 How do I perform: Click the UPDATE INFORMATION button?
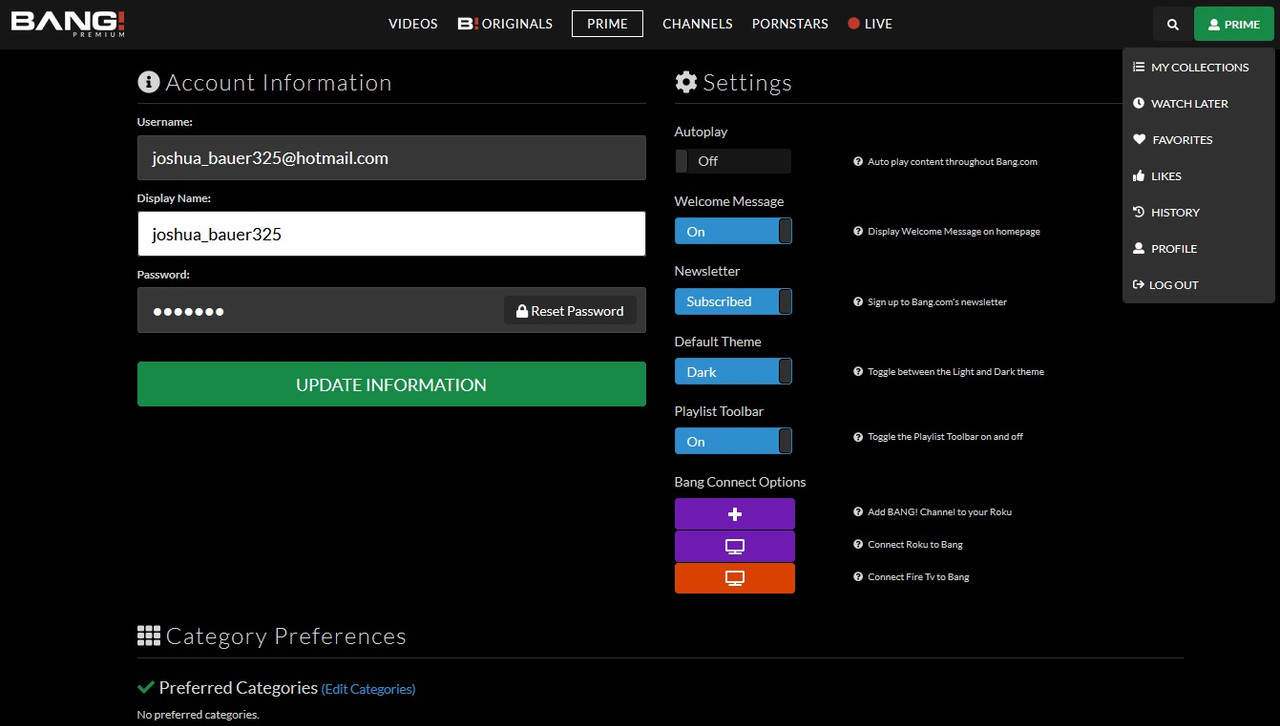[391, 384]
